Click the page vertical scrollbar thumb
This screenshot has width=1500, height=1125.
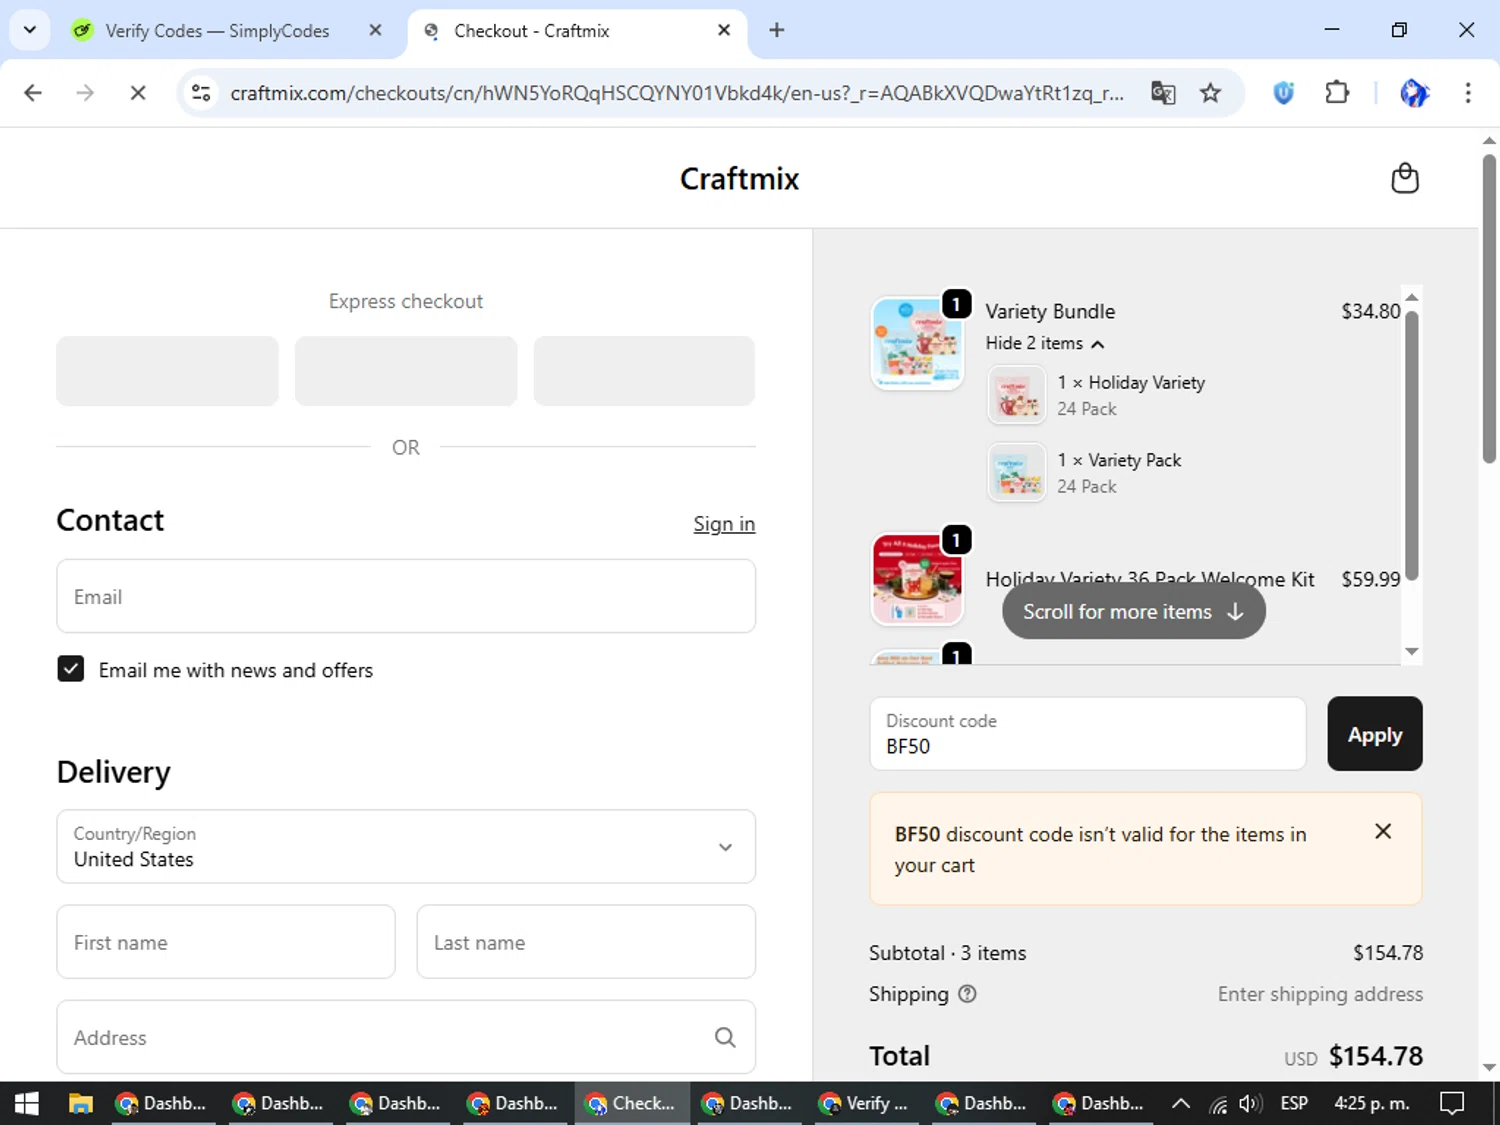click(x=1489, y=309)
